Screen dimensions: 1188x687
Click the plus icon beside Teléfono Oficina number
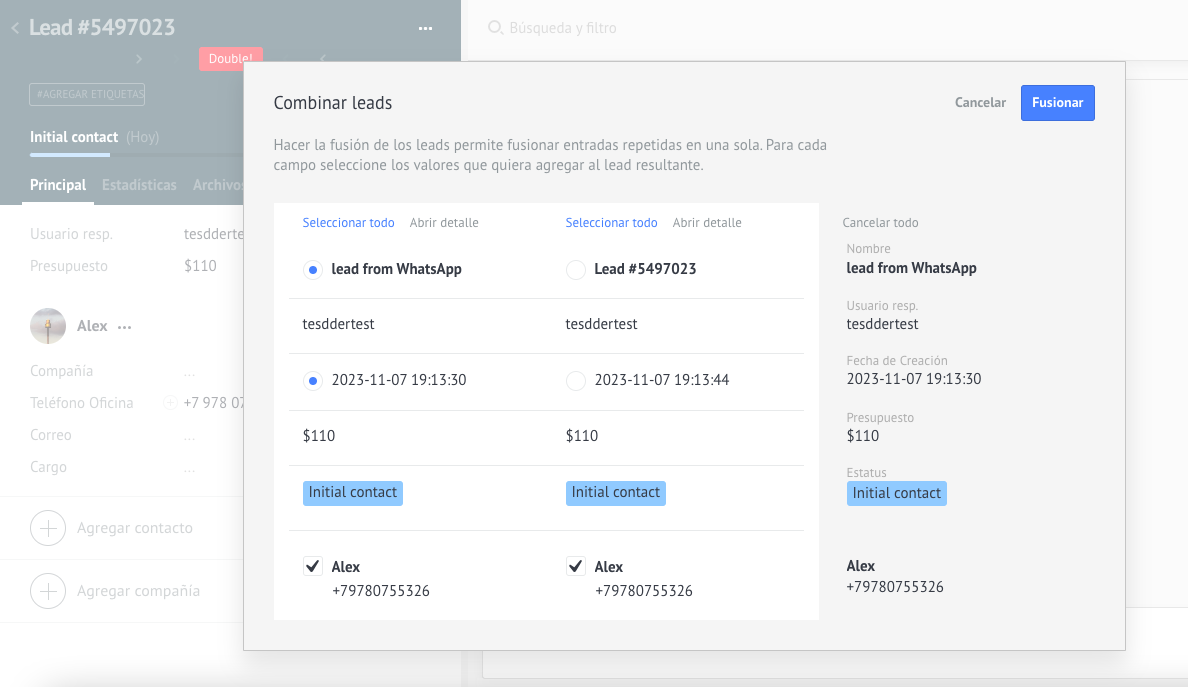170,403
